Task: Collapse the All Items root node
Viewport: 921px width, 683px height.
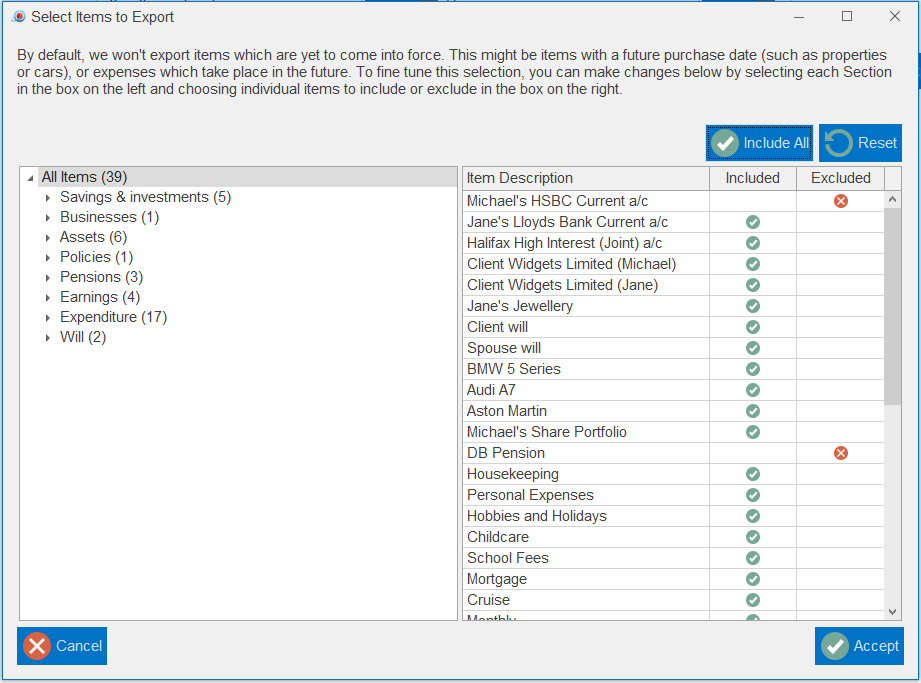Action: pos(30,178)
